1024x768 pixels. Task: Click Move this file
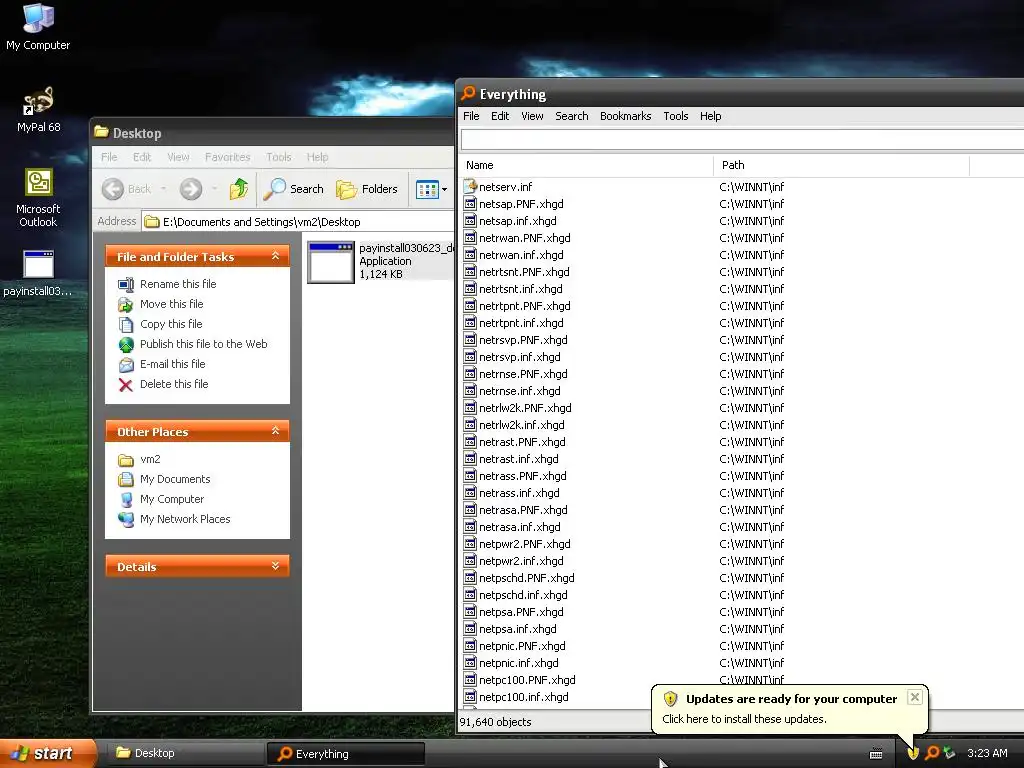[x=171, y=304]
